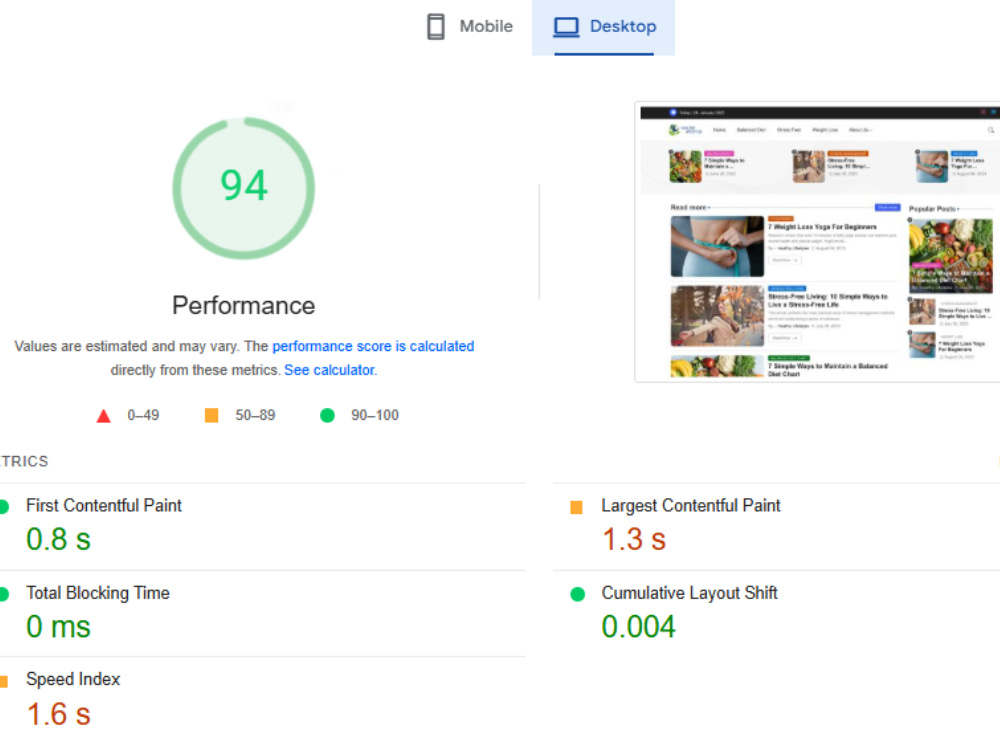Screen dimensions: 1000x750
Task: Open the website screenshot thumbnail
Action: 817,242
